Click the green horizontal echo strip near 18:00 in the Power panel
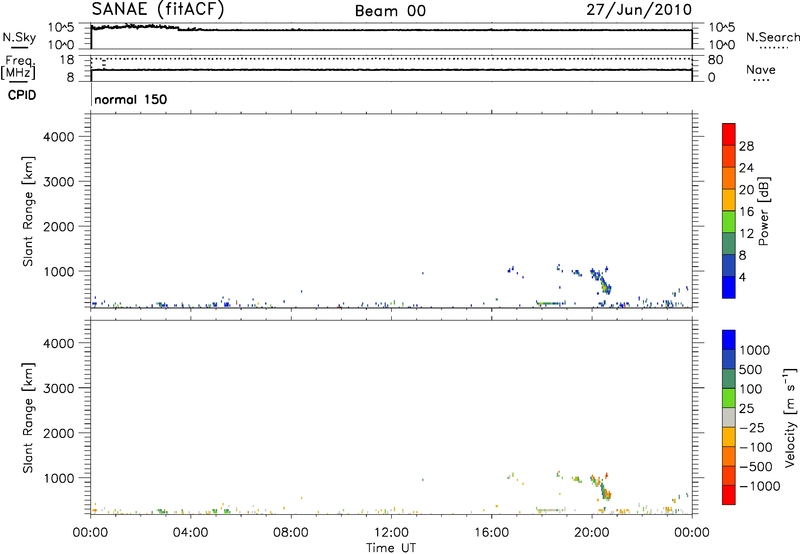The image size is (800, 554). click(x=550, y=303)
